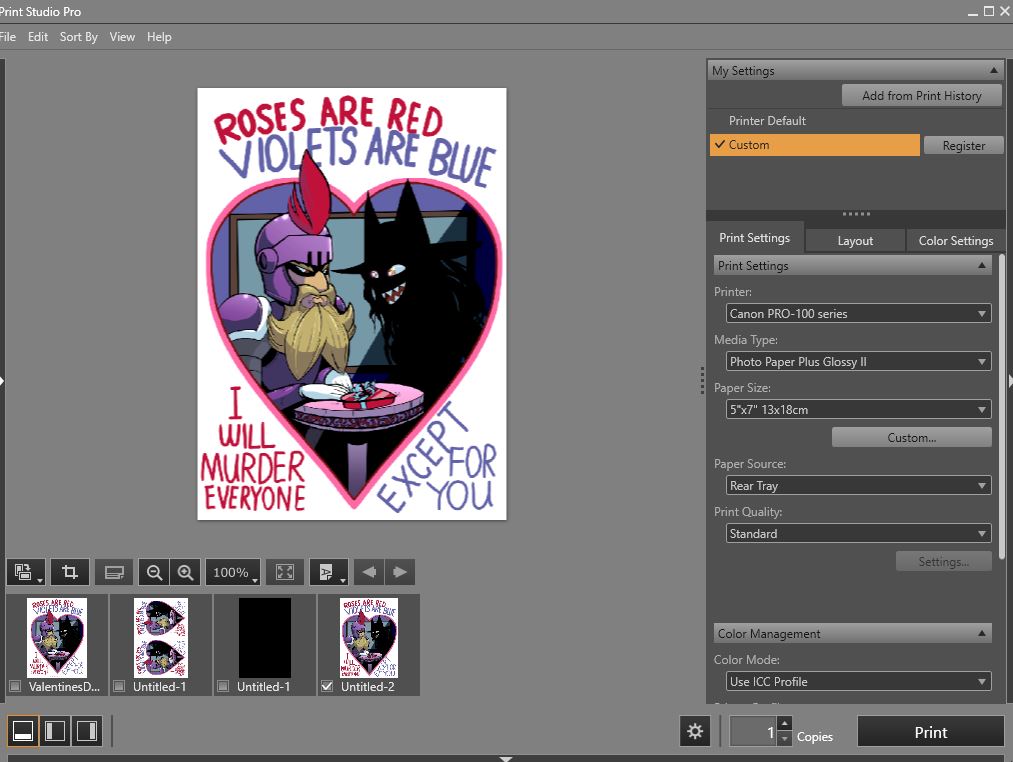Click the print information display icon
The image size is (1013, 762).
(114, 572)
